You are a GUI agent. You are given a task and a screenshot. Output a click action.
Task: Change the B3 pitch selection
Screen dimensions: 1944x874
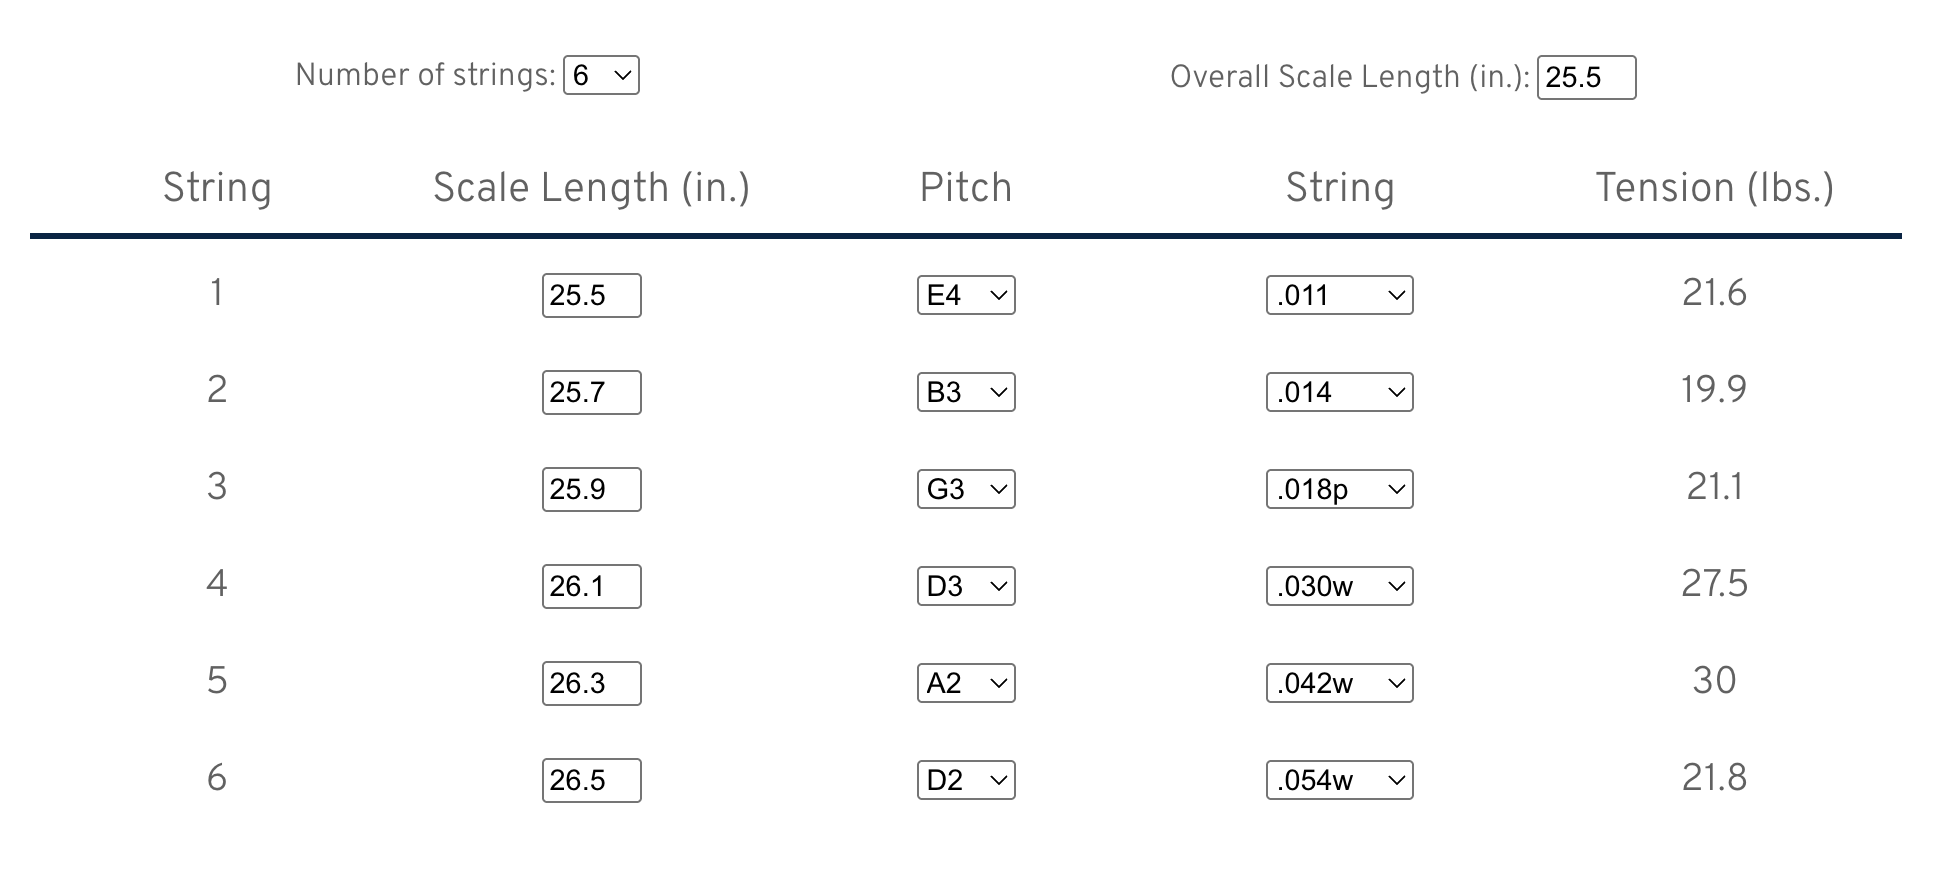click(966, 393)
